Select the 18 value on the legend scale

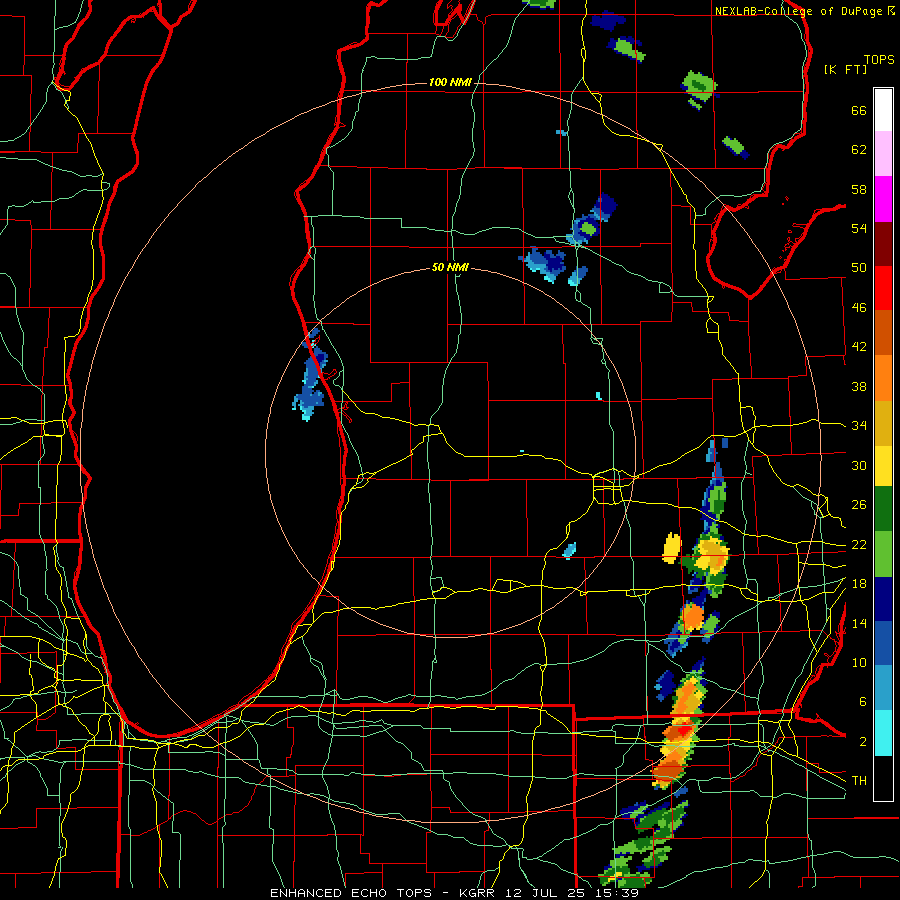click(859, 584)
